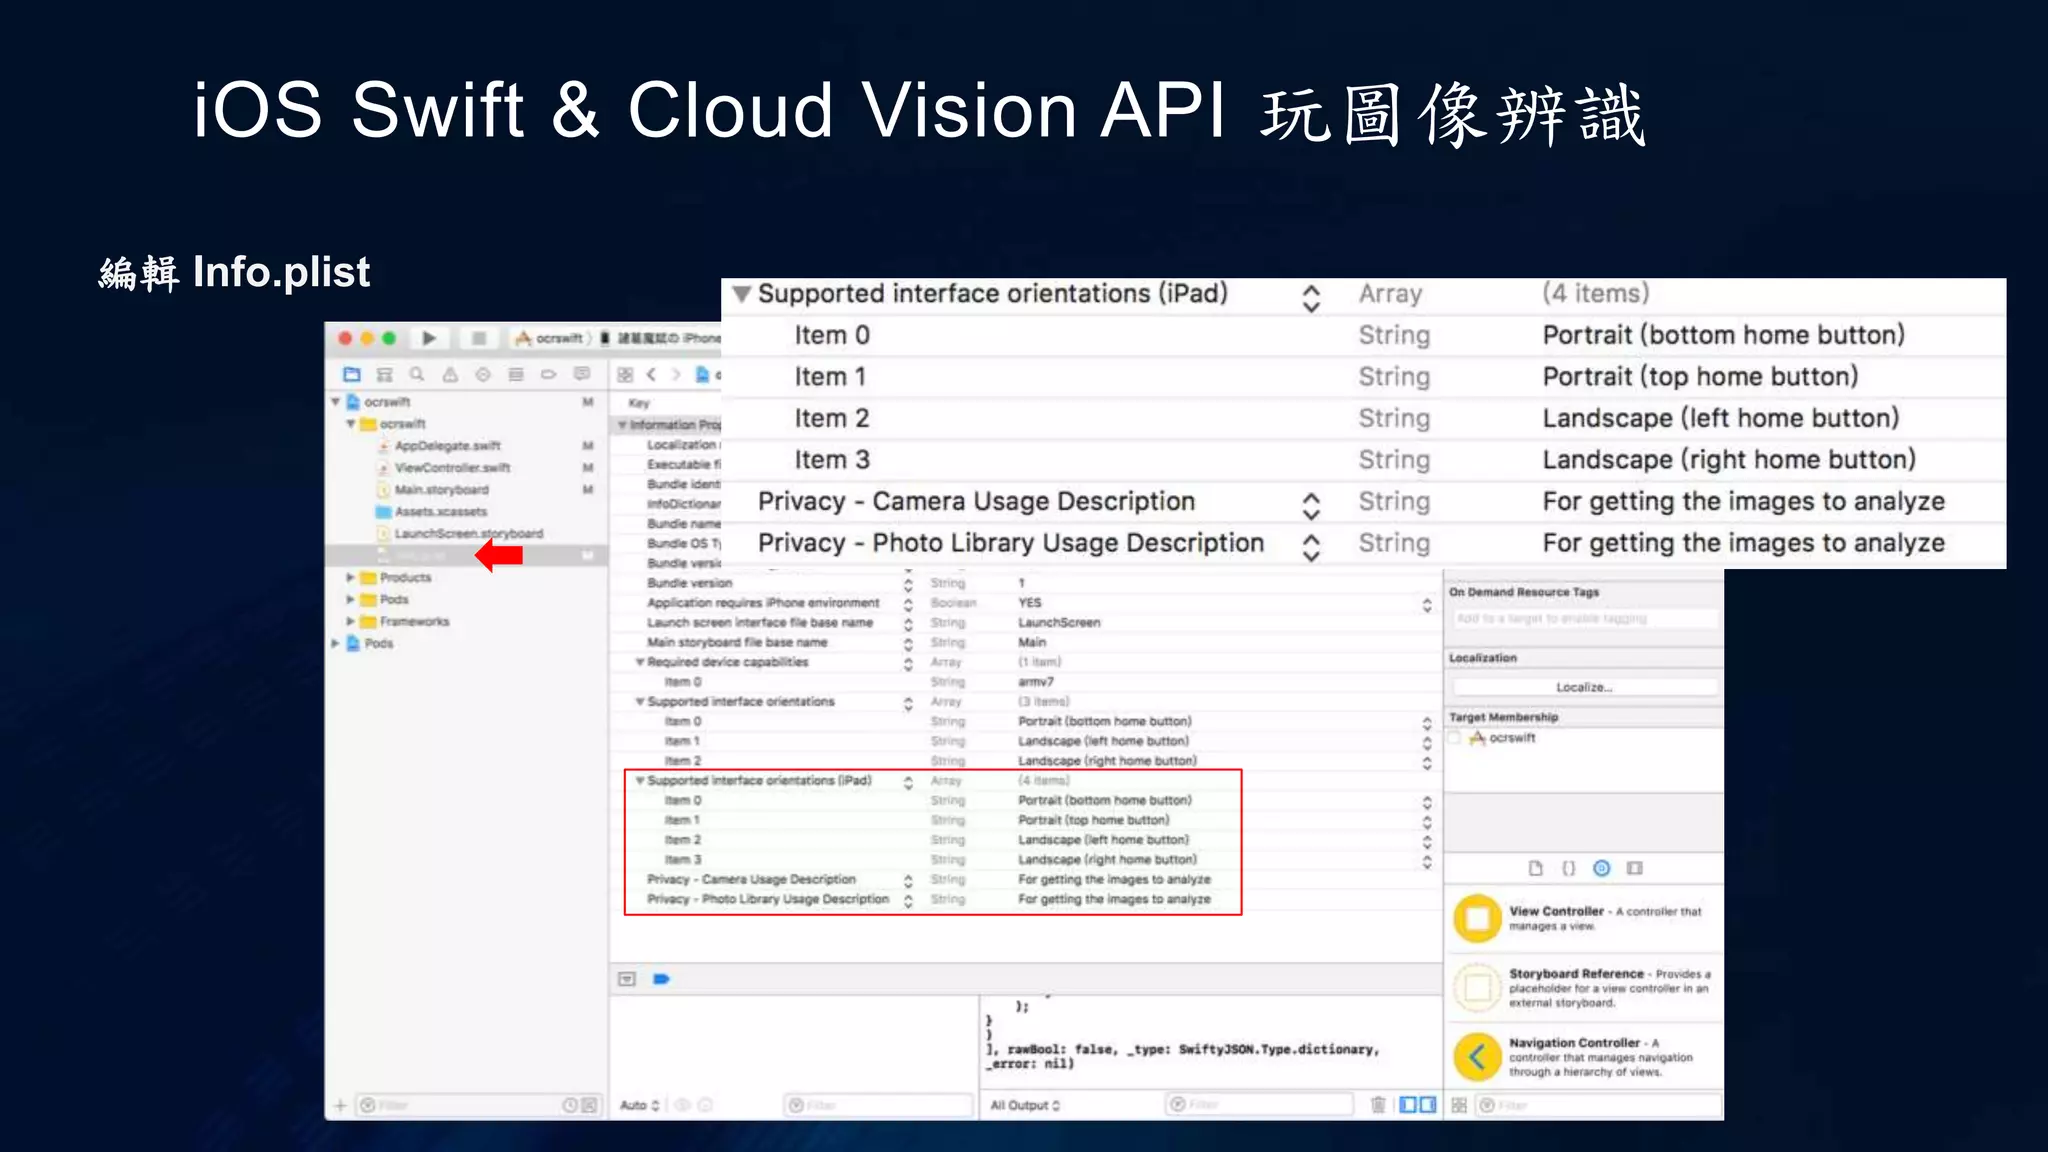Collapse Required device capabilities row

(x=640, y=662)
